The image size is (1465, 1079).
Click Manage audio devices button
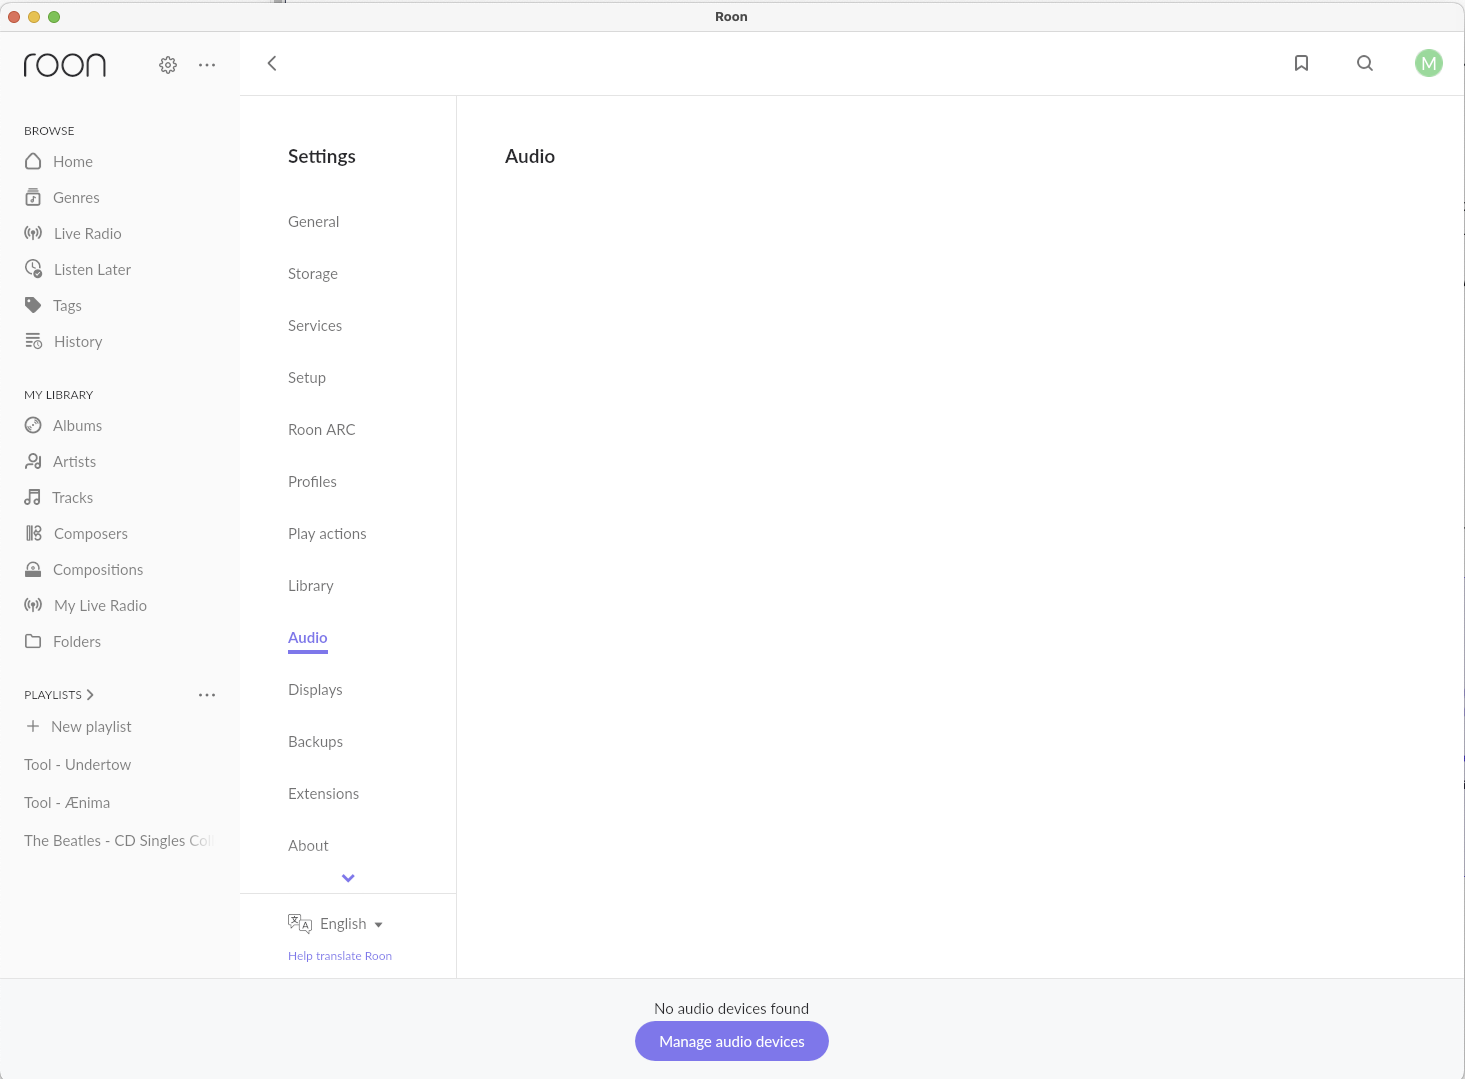(x=732, y=1041)
